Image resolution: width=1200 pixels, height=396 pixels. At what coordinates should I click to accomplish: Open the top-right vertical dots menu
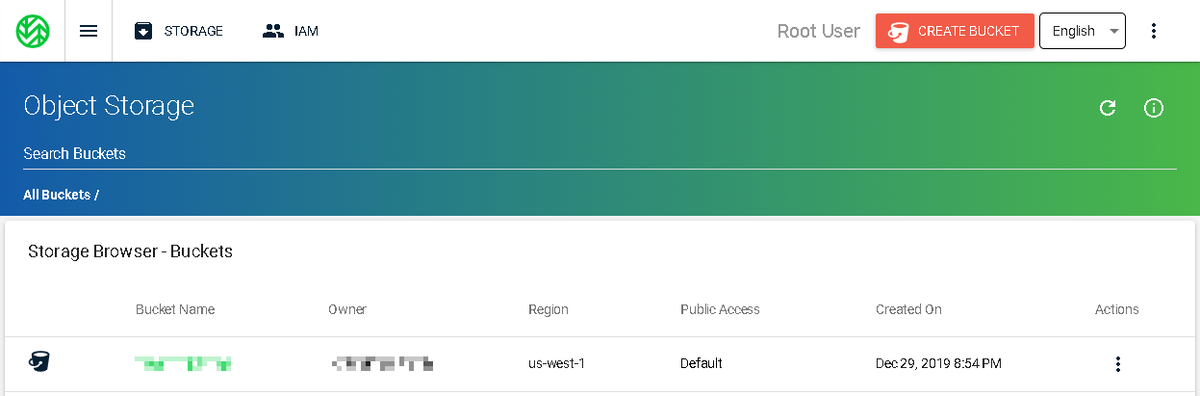click(1153, 31)
